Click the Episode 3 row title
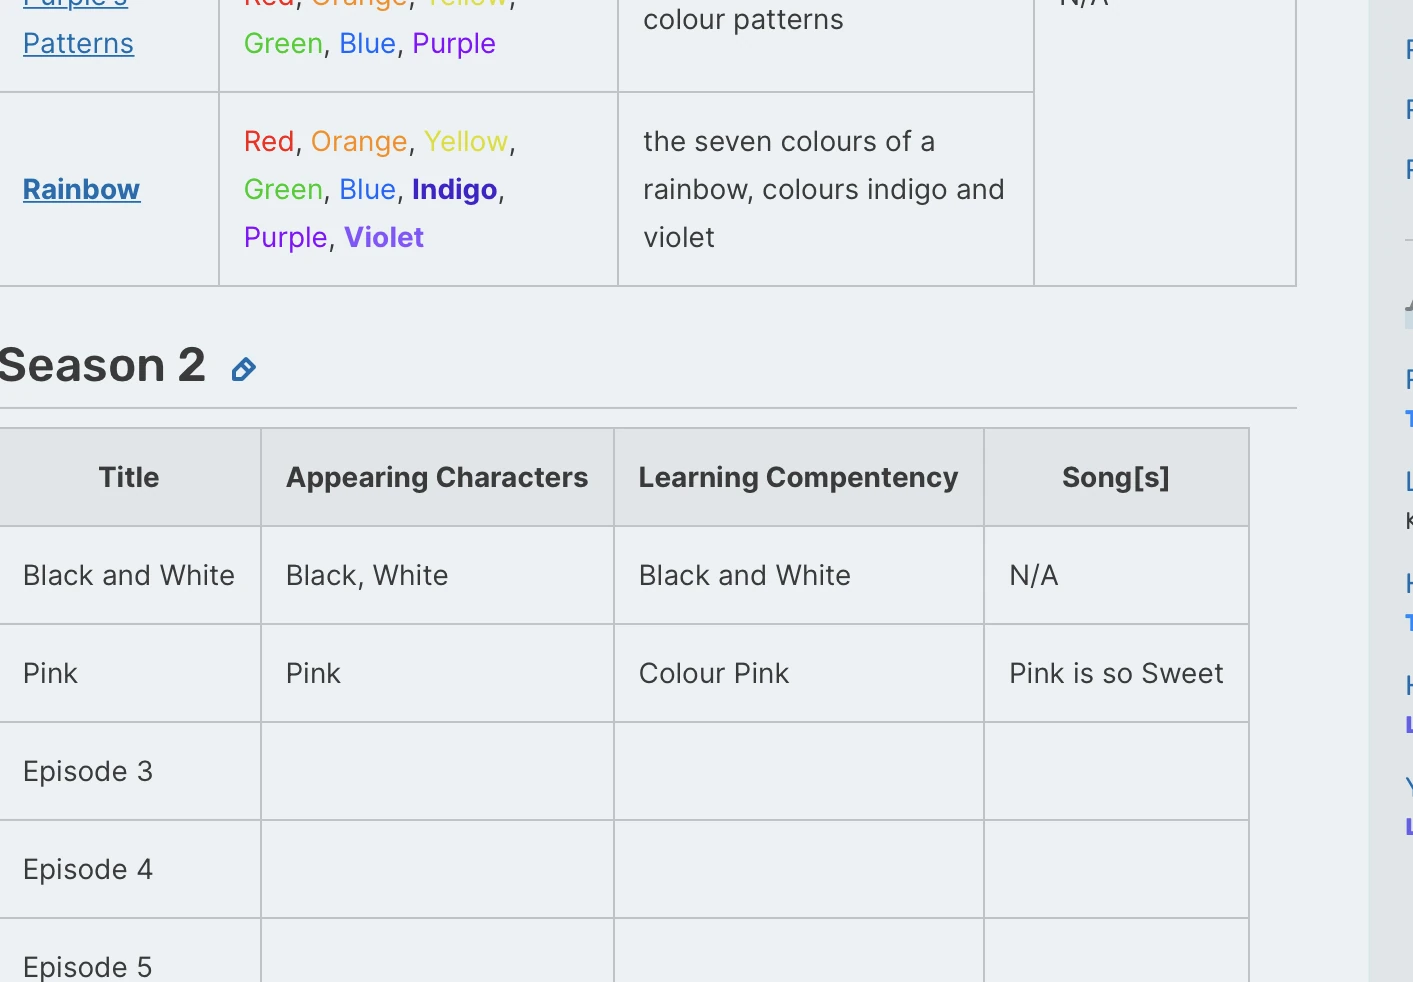This screenshot has width=1413, height=982. (x=88, y=771)
